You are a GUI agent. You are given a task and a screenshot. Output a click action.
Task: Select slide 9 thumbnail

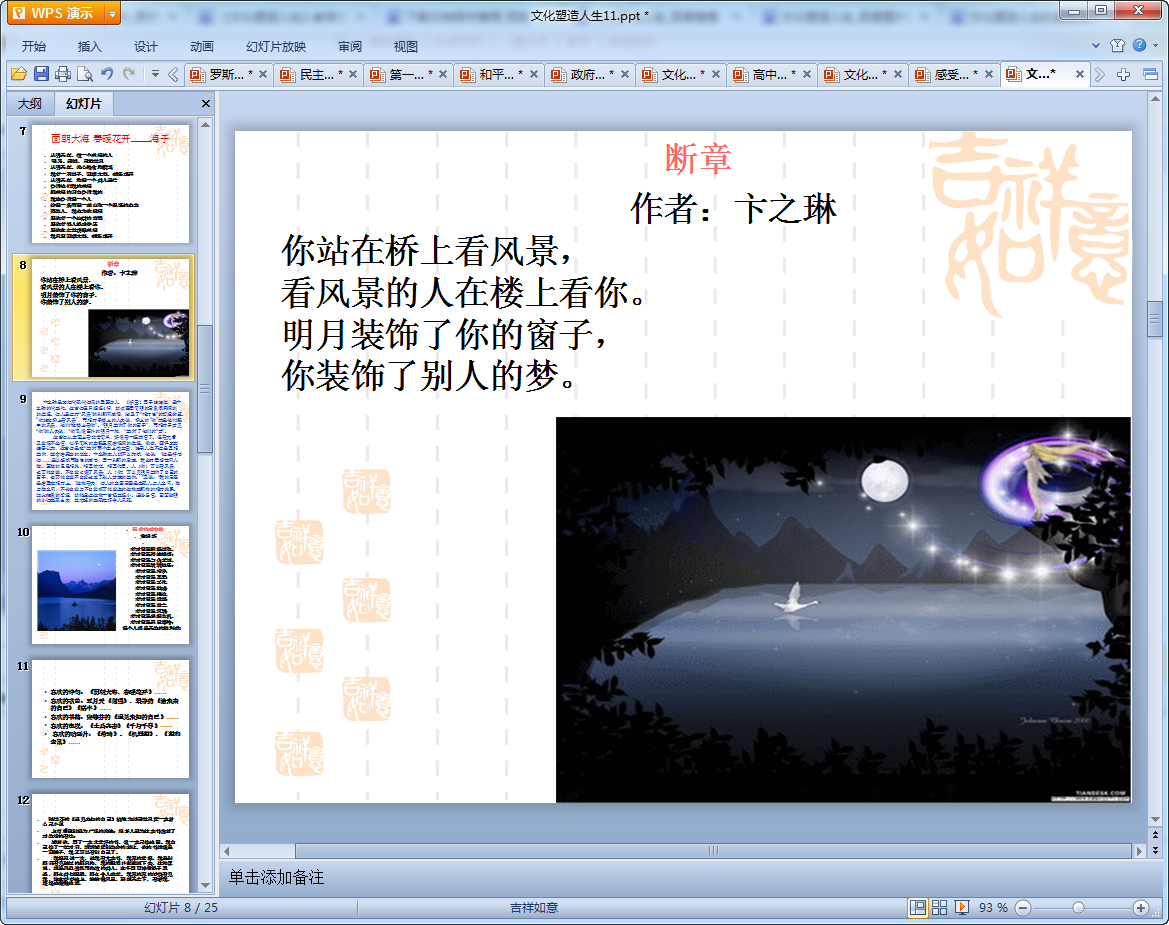(110, 451)
